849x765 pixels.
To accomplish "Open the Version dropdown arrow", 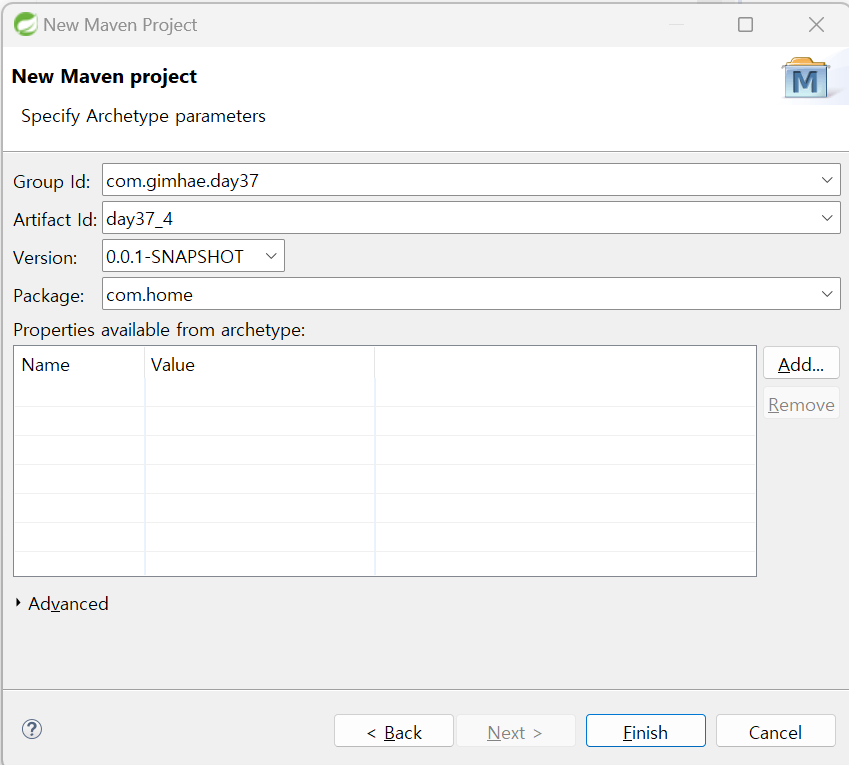I will pyautogui.click(x=271, y=256).
